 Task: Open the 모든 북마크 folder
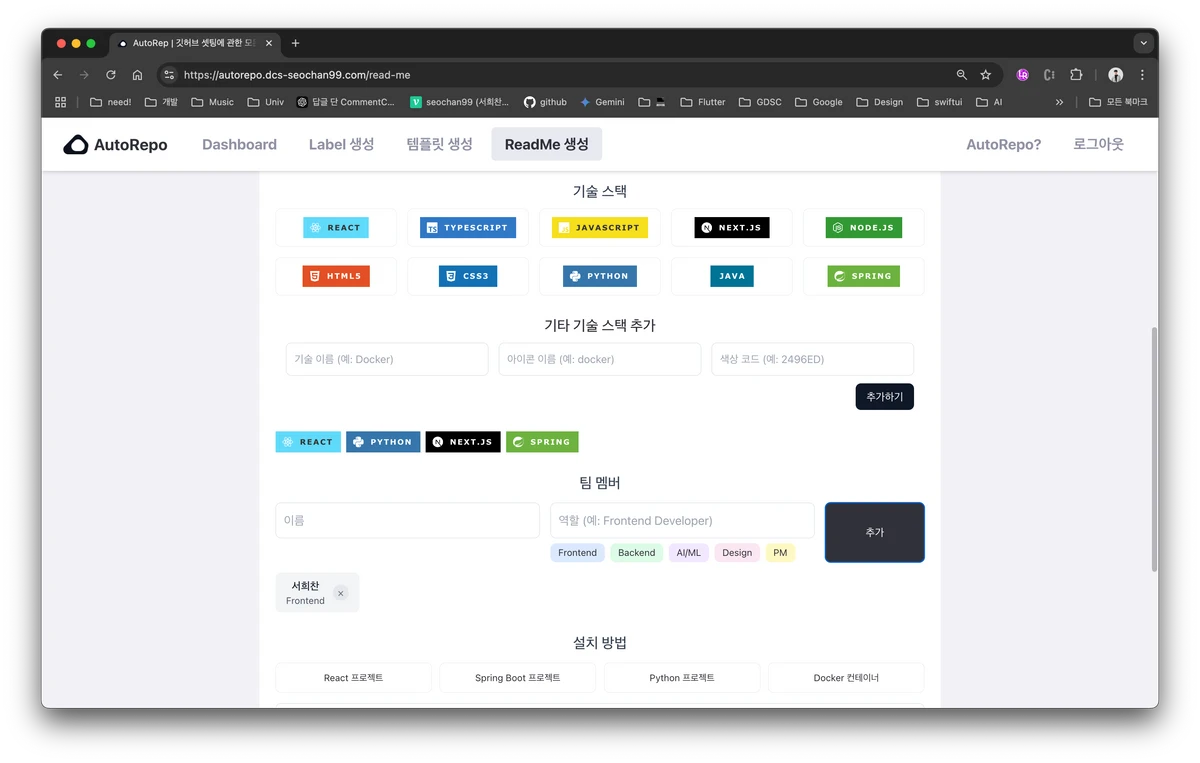(1118, 102)
